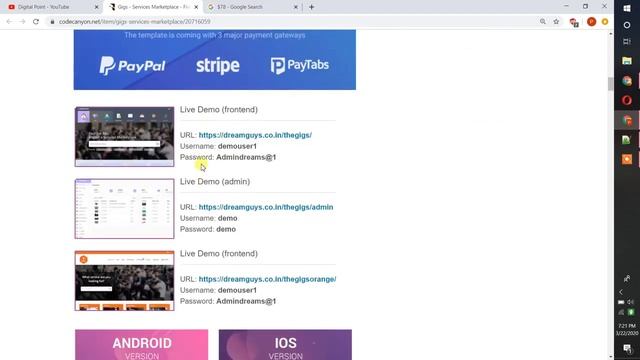Open the green document app on taskbar
Viewport: 640px width, 360px height.
pyautogui.click(x=627, y=140)
